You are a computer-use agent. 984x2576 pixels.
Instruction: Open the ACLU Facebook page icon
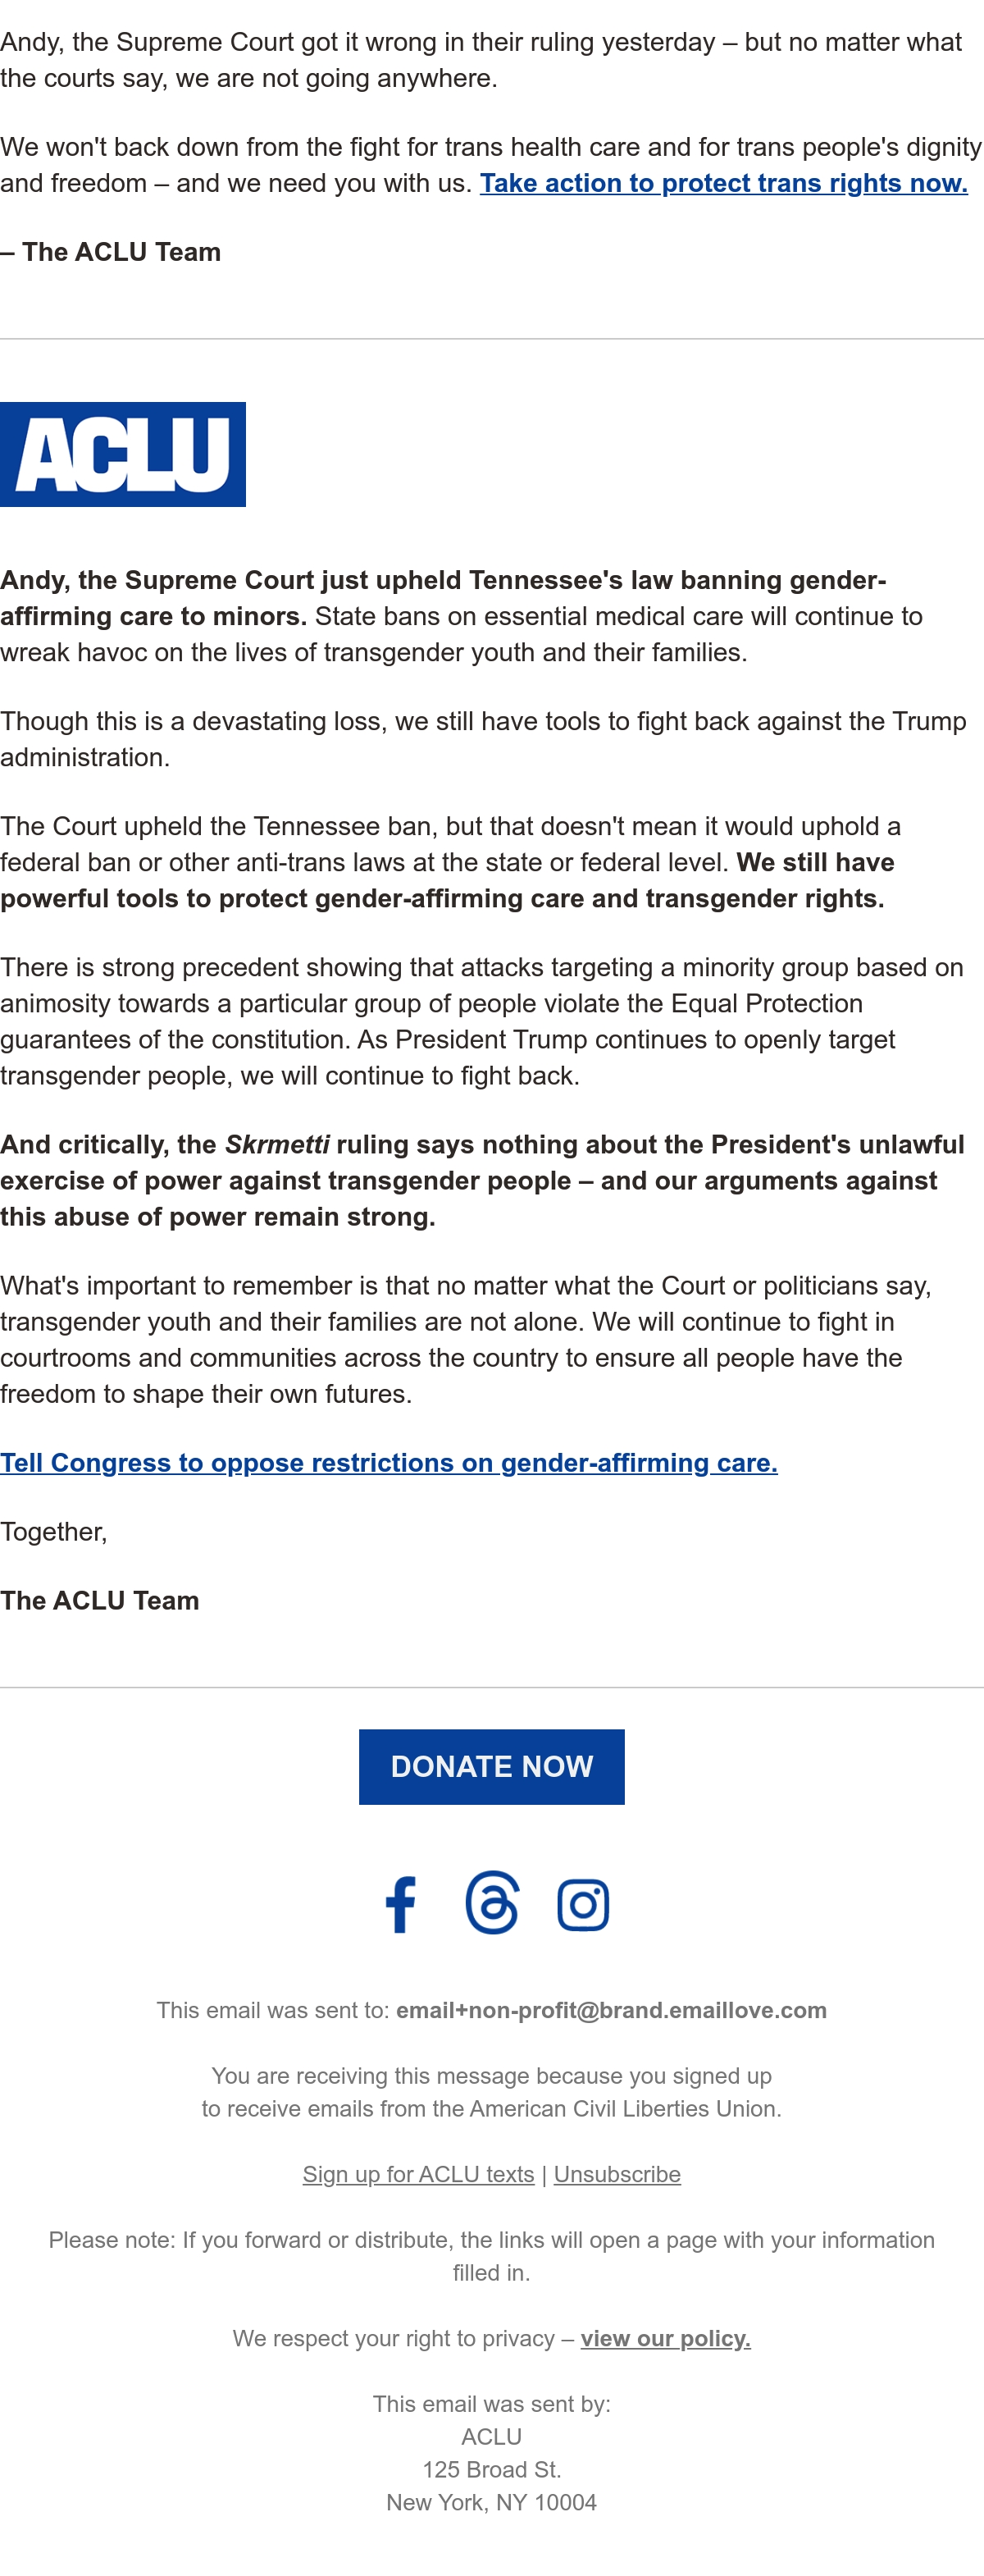pyautogui.click(x=401, y=1904)
